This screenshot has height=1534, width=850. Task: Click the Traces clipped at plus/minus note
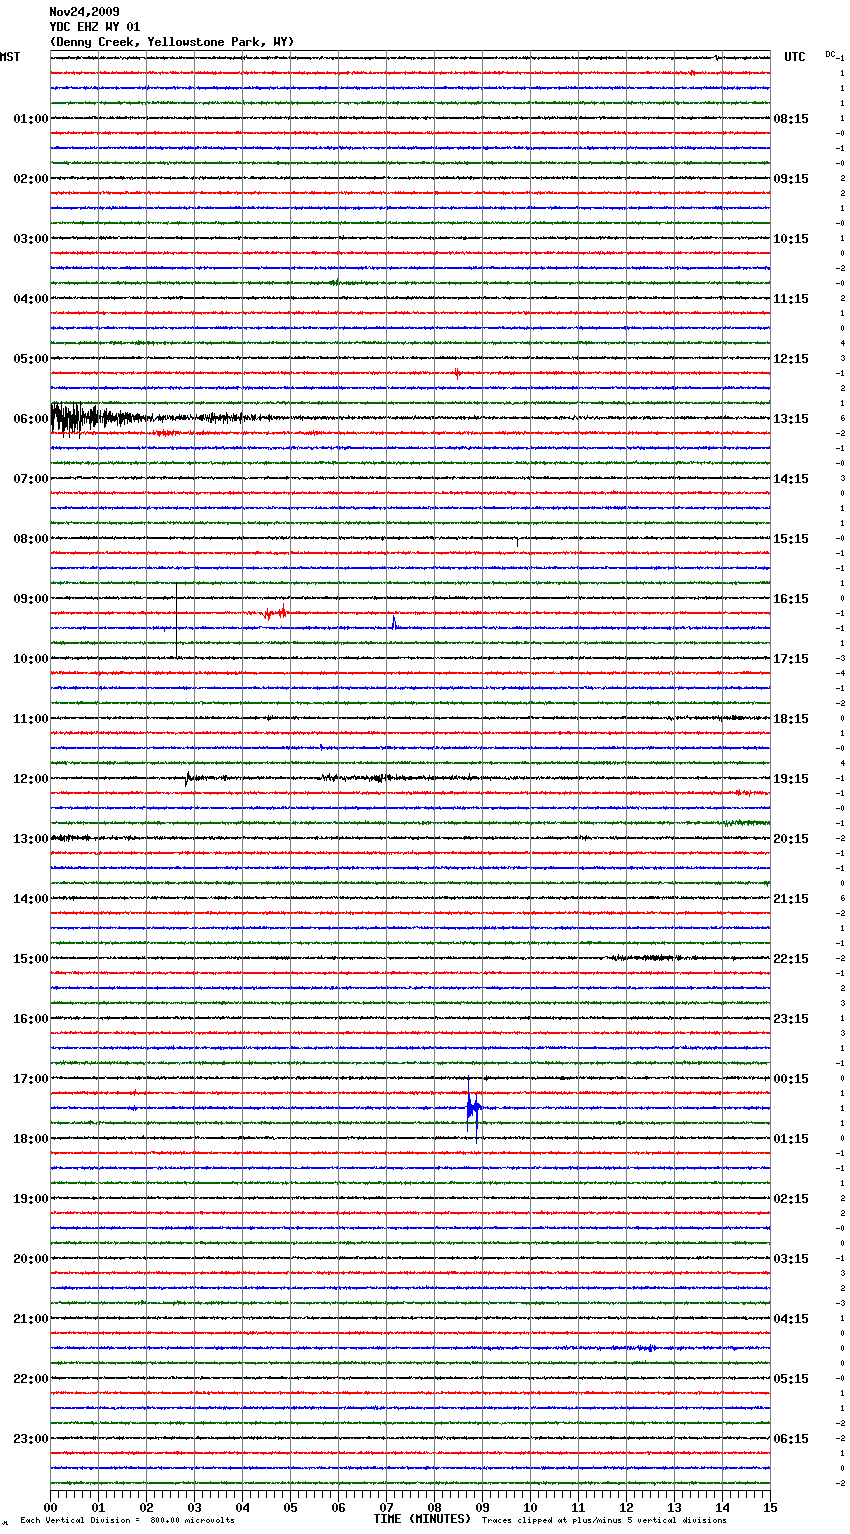click(x=604, y=1520)
